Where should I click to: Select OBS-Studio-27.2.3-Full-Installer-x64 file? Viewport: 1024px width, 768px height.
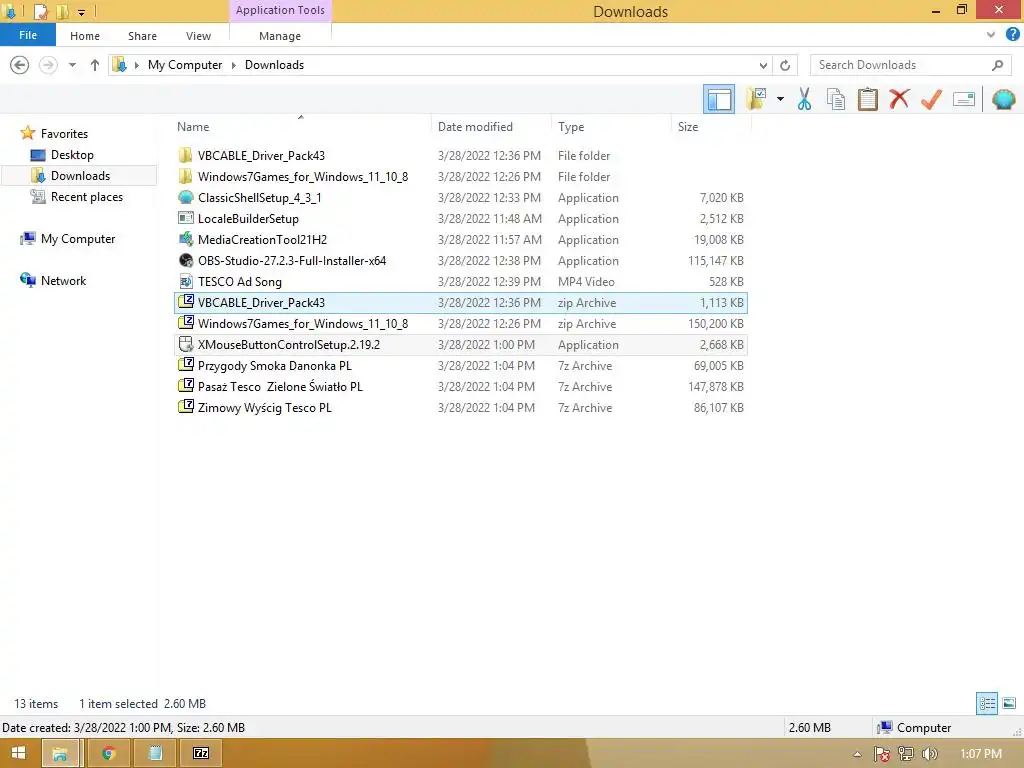tap(461, 260)
